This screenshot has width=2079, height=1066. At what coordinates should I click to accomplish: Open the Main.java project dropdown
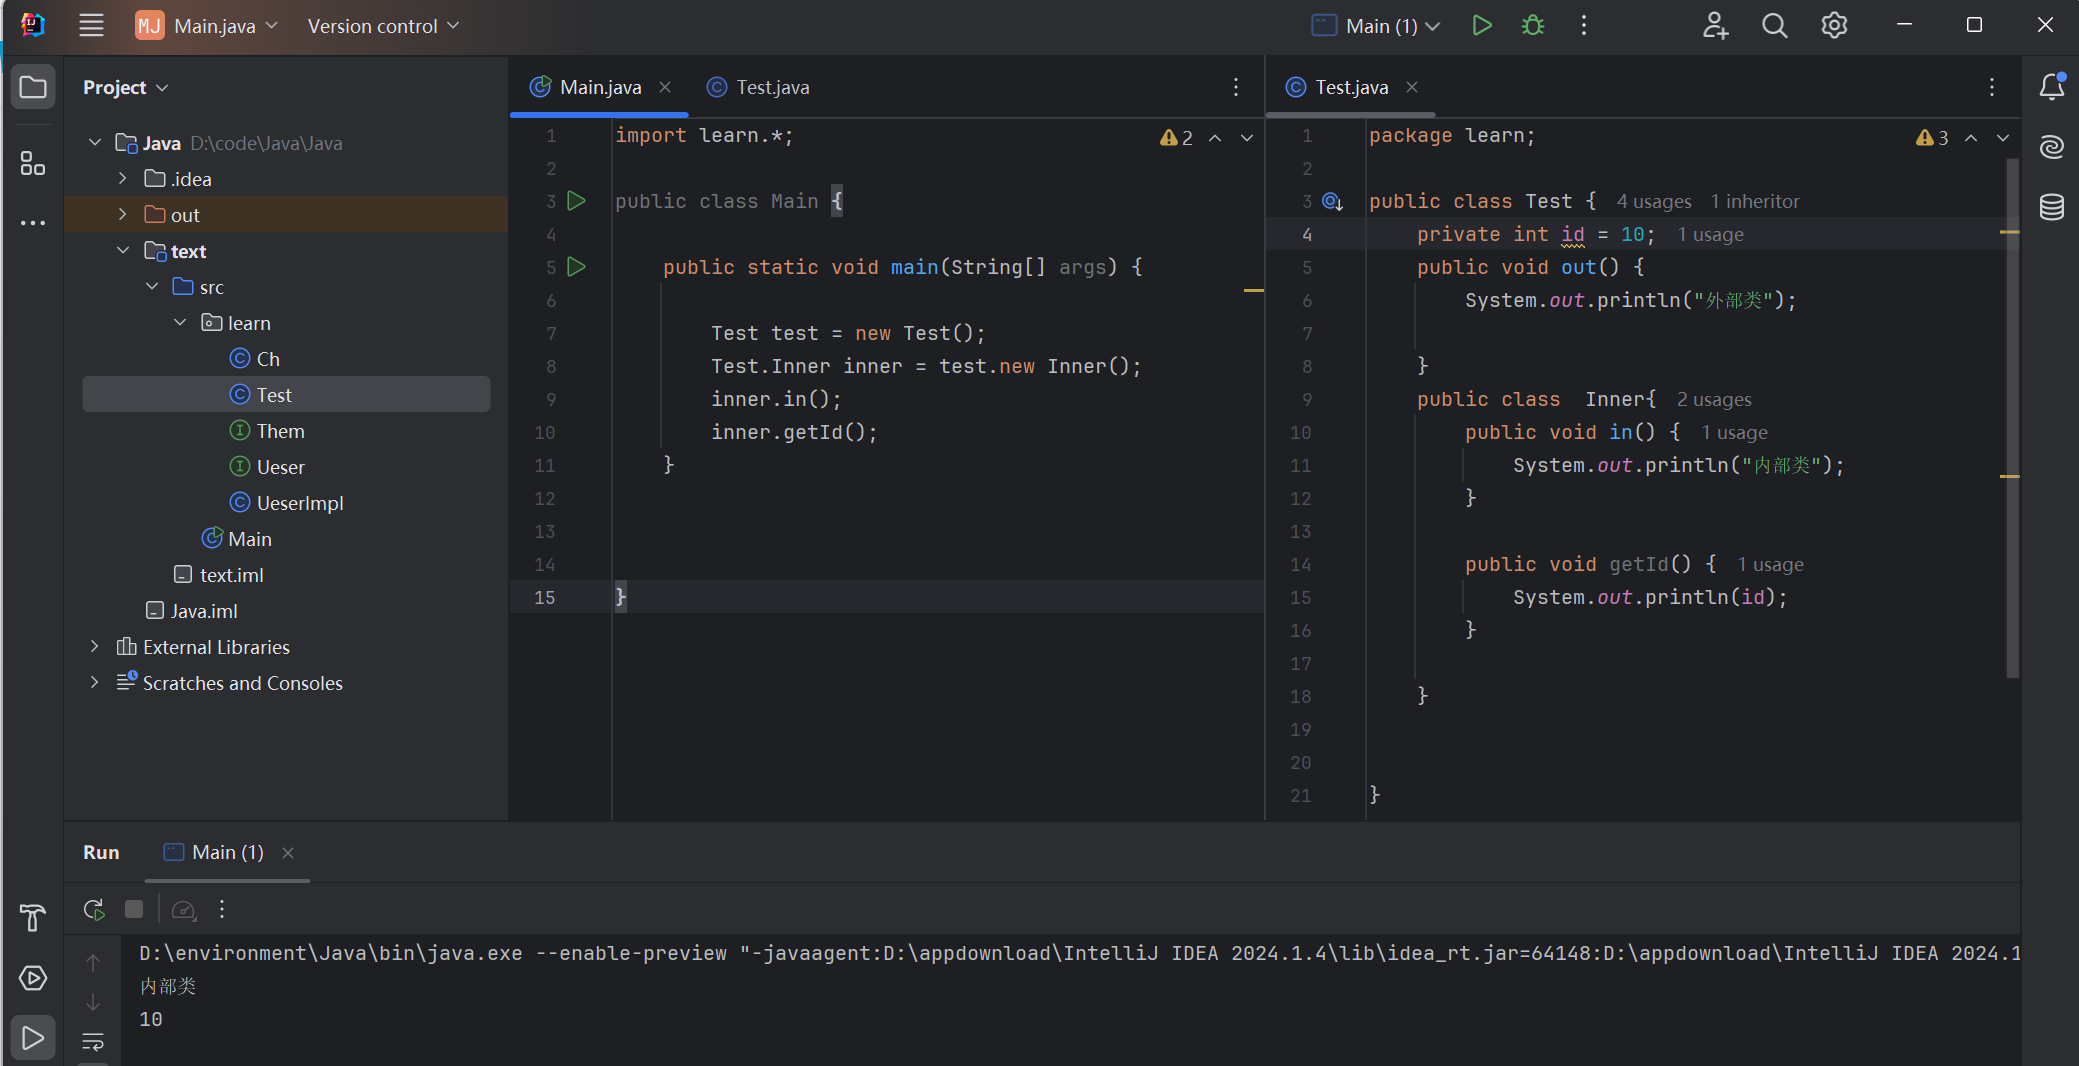[x=207, y=26]
